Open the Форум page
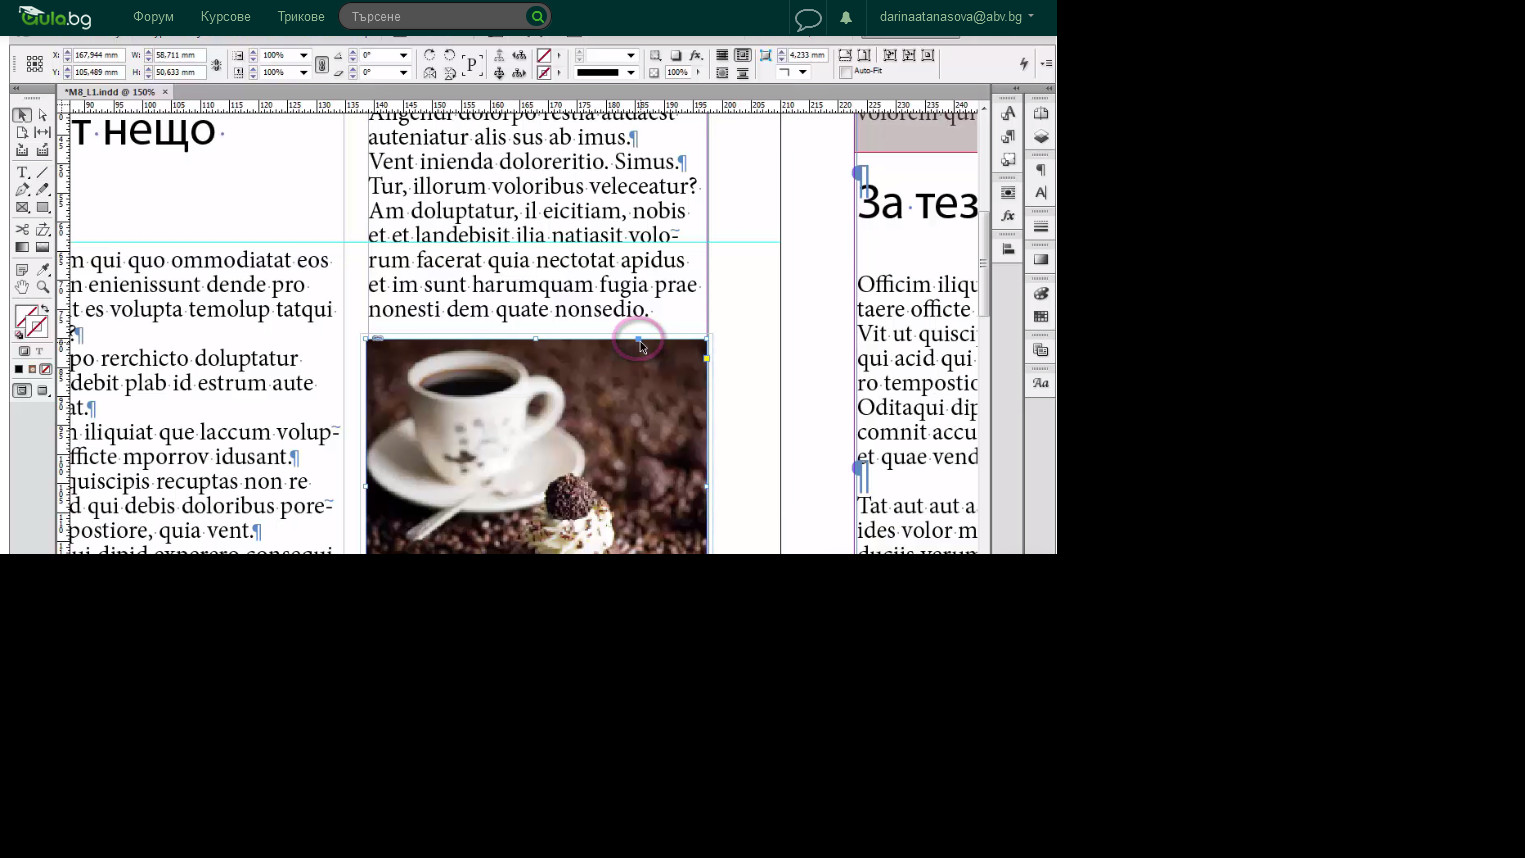This screenshot has height=858, width=1525. 152,16
